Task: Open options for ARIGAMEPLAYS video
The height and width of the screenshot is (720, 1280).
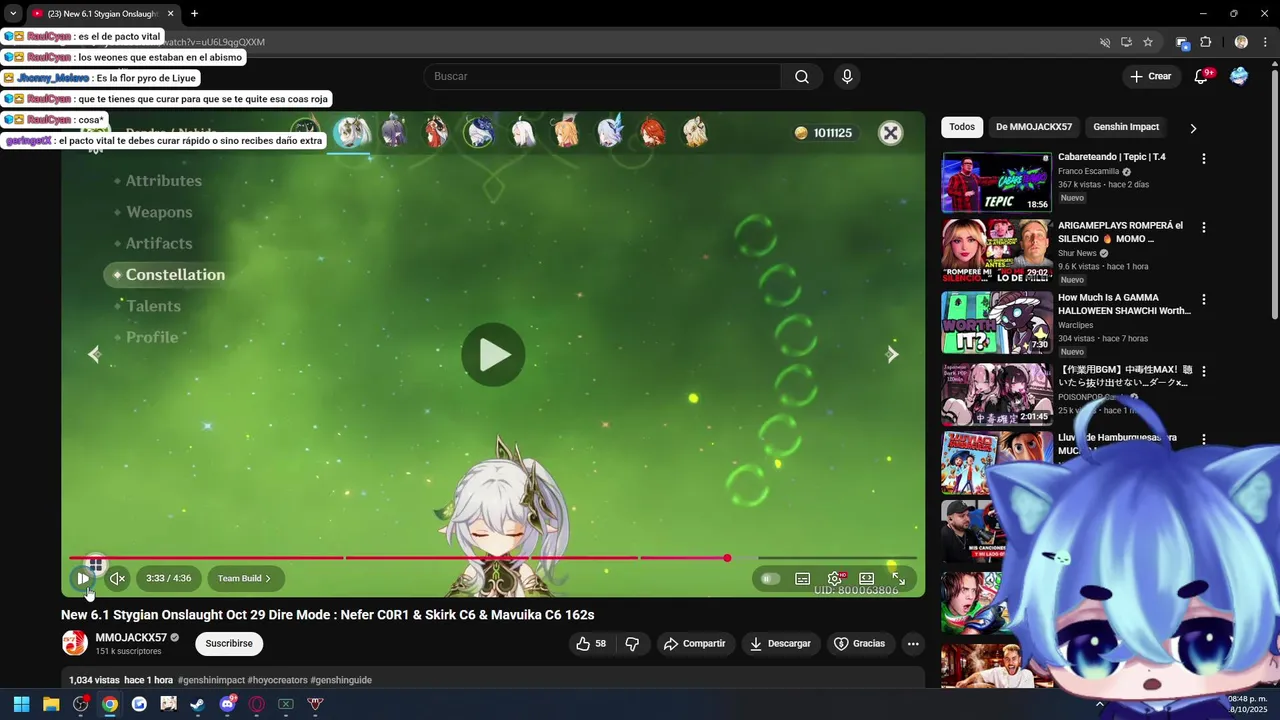Action: point(1204,227)
